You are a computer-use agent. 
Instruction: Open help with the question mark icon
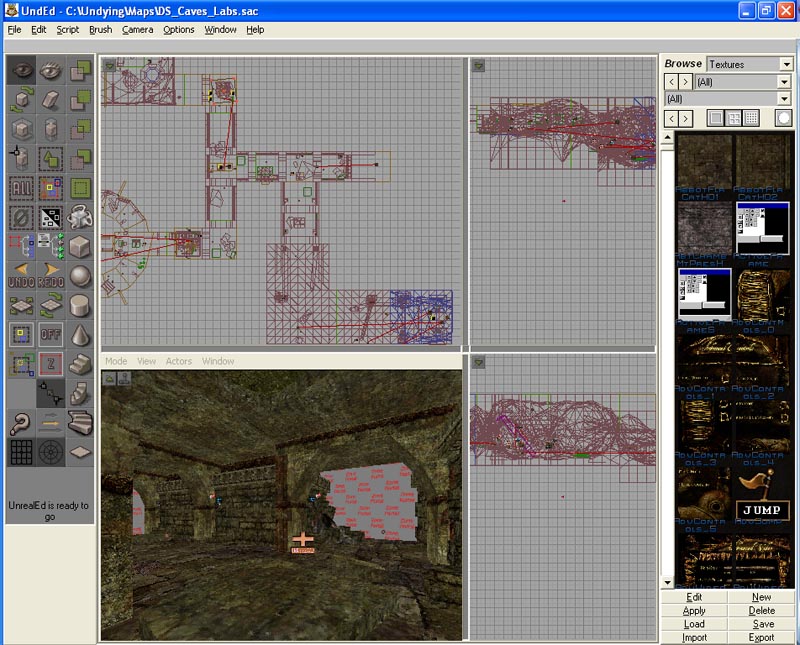[21, 423]
